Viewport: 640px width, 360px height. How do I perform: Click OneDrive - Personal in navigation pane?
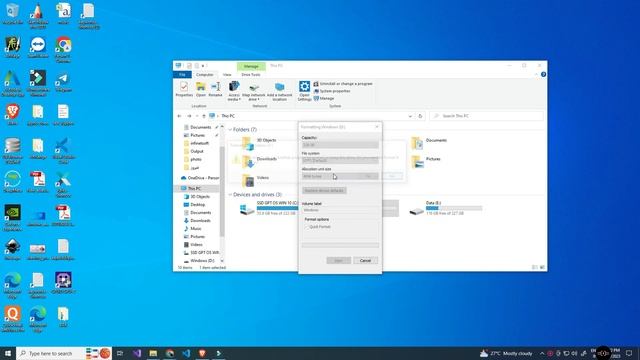coord(200,178)
